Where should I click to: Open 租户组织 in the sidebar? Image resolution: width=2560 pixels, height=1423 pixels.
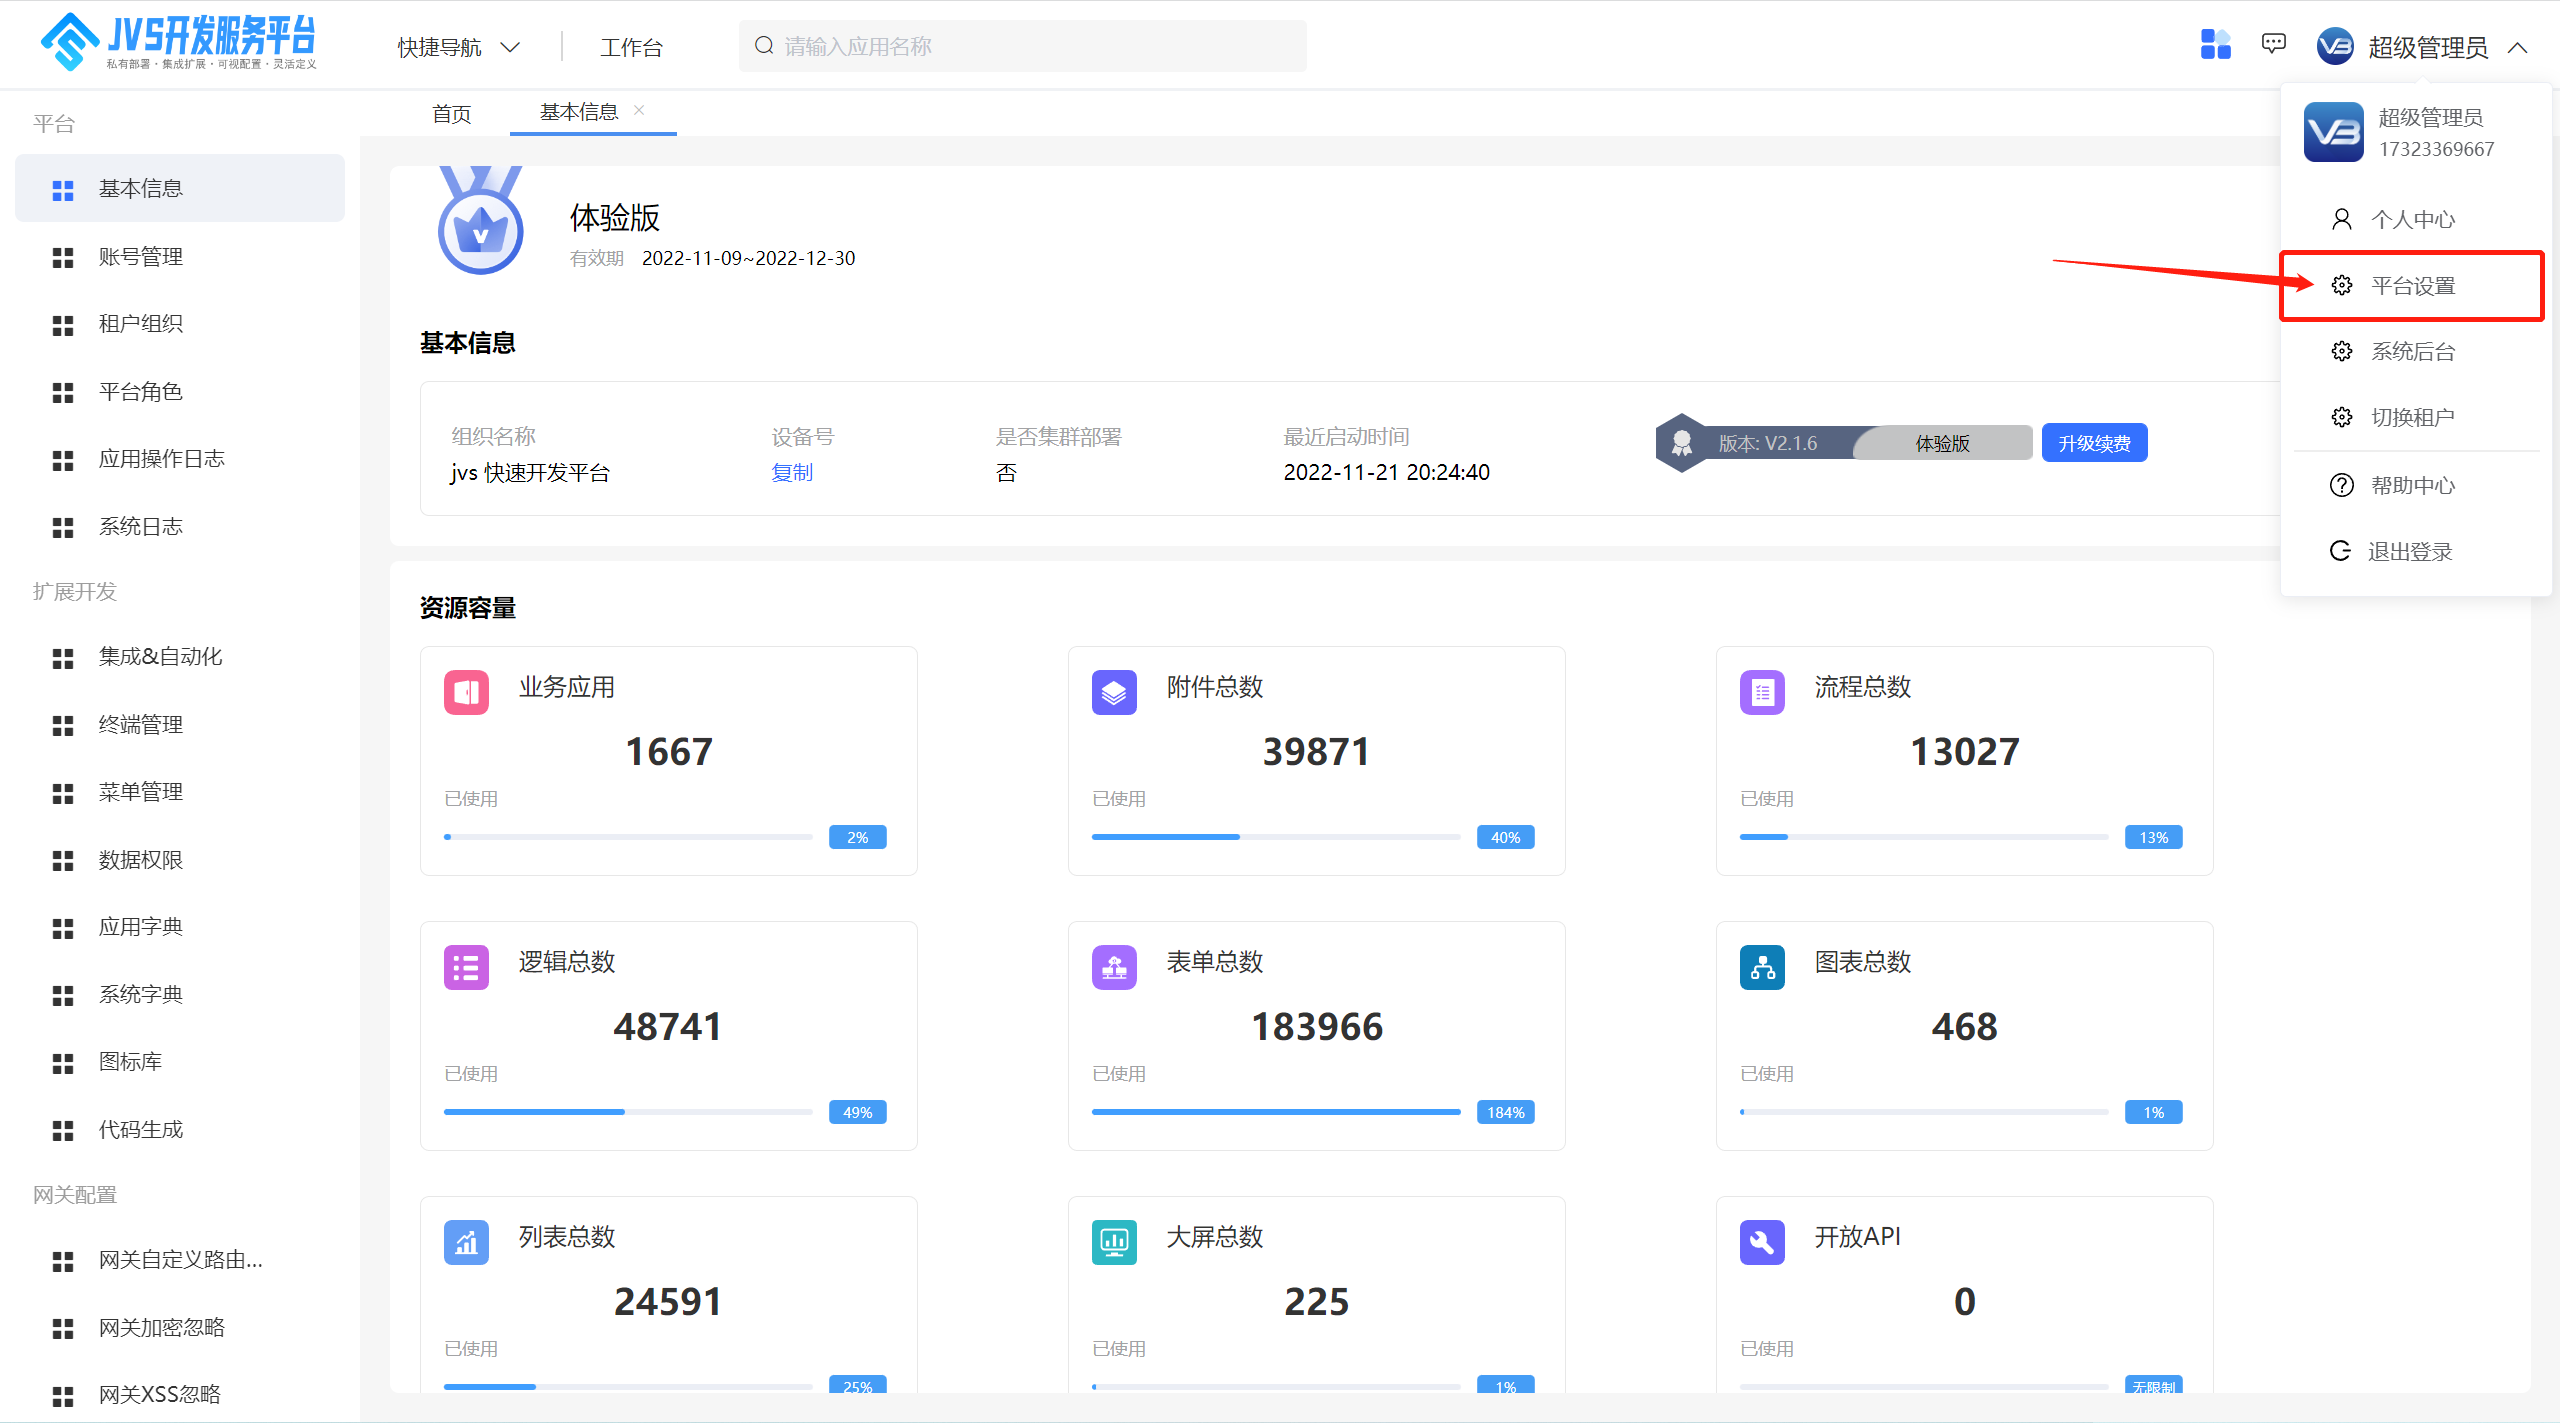(x=180, y=324)
